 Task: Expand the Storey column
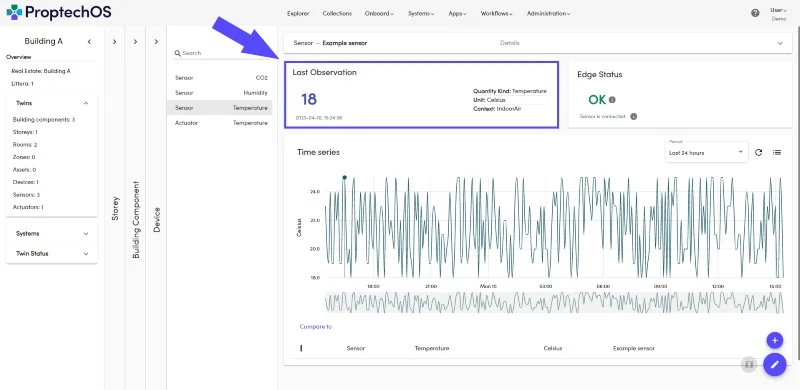(114, 41)
